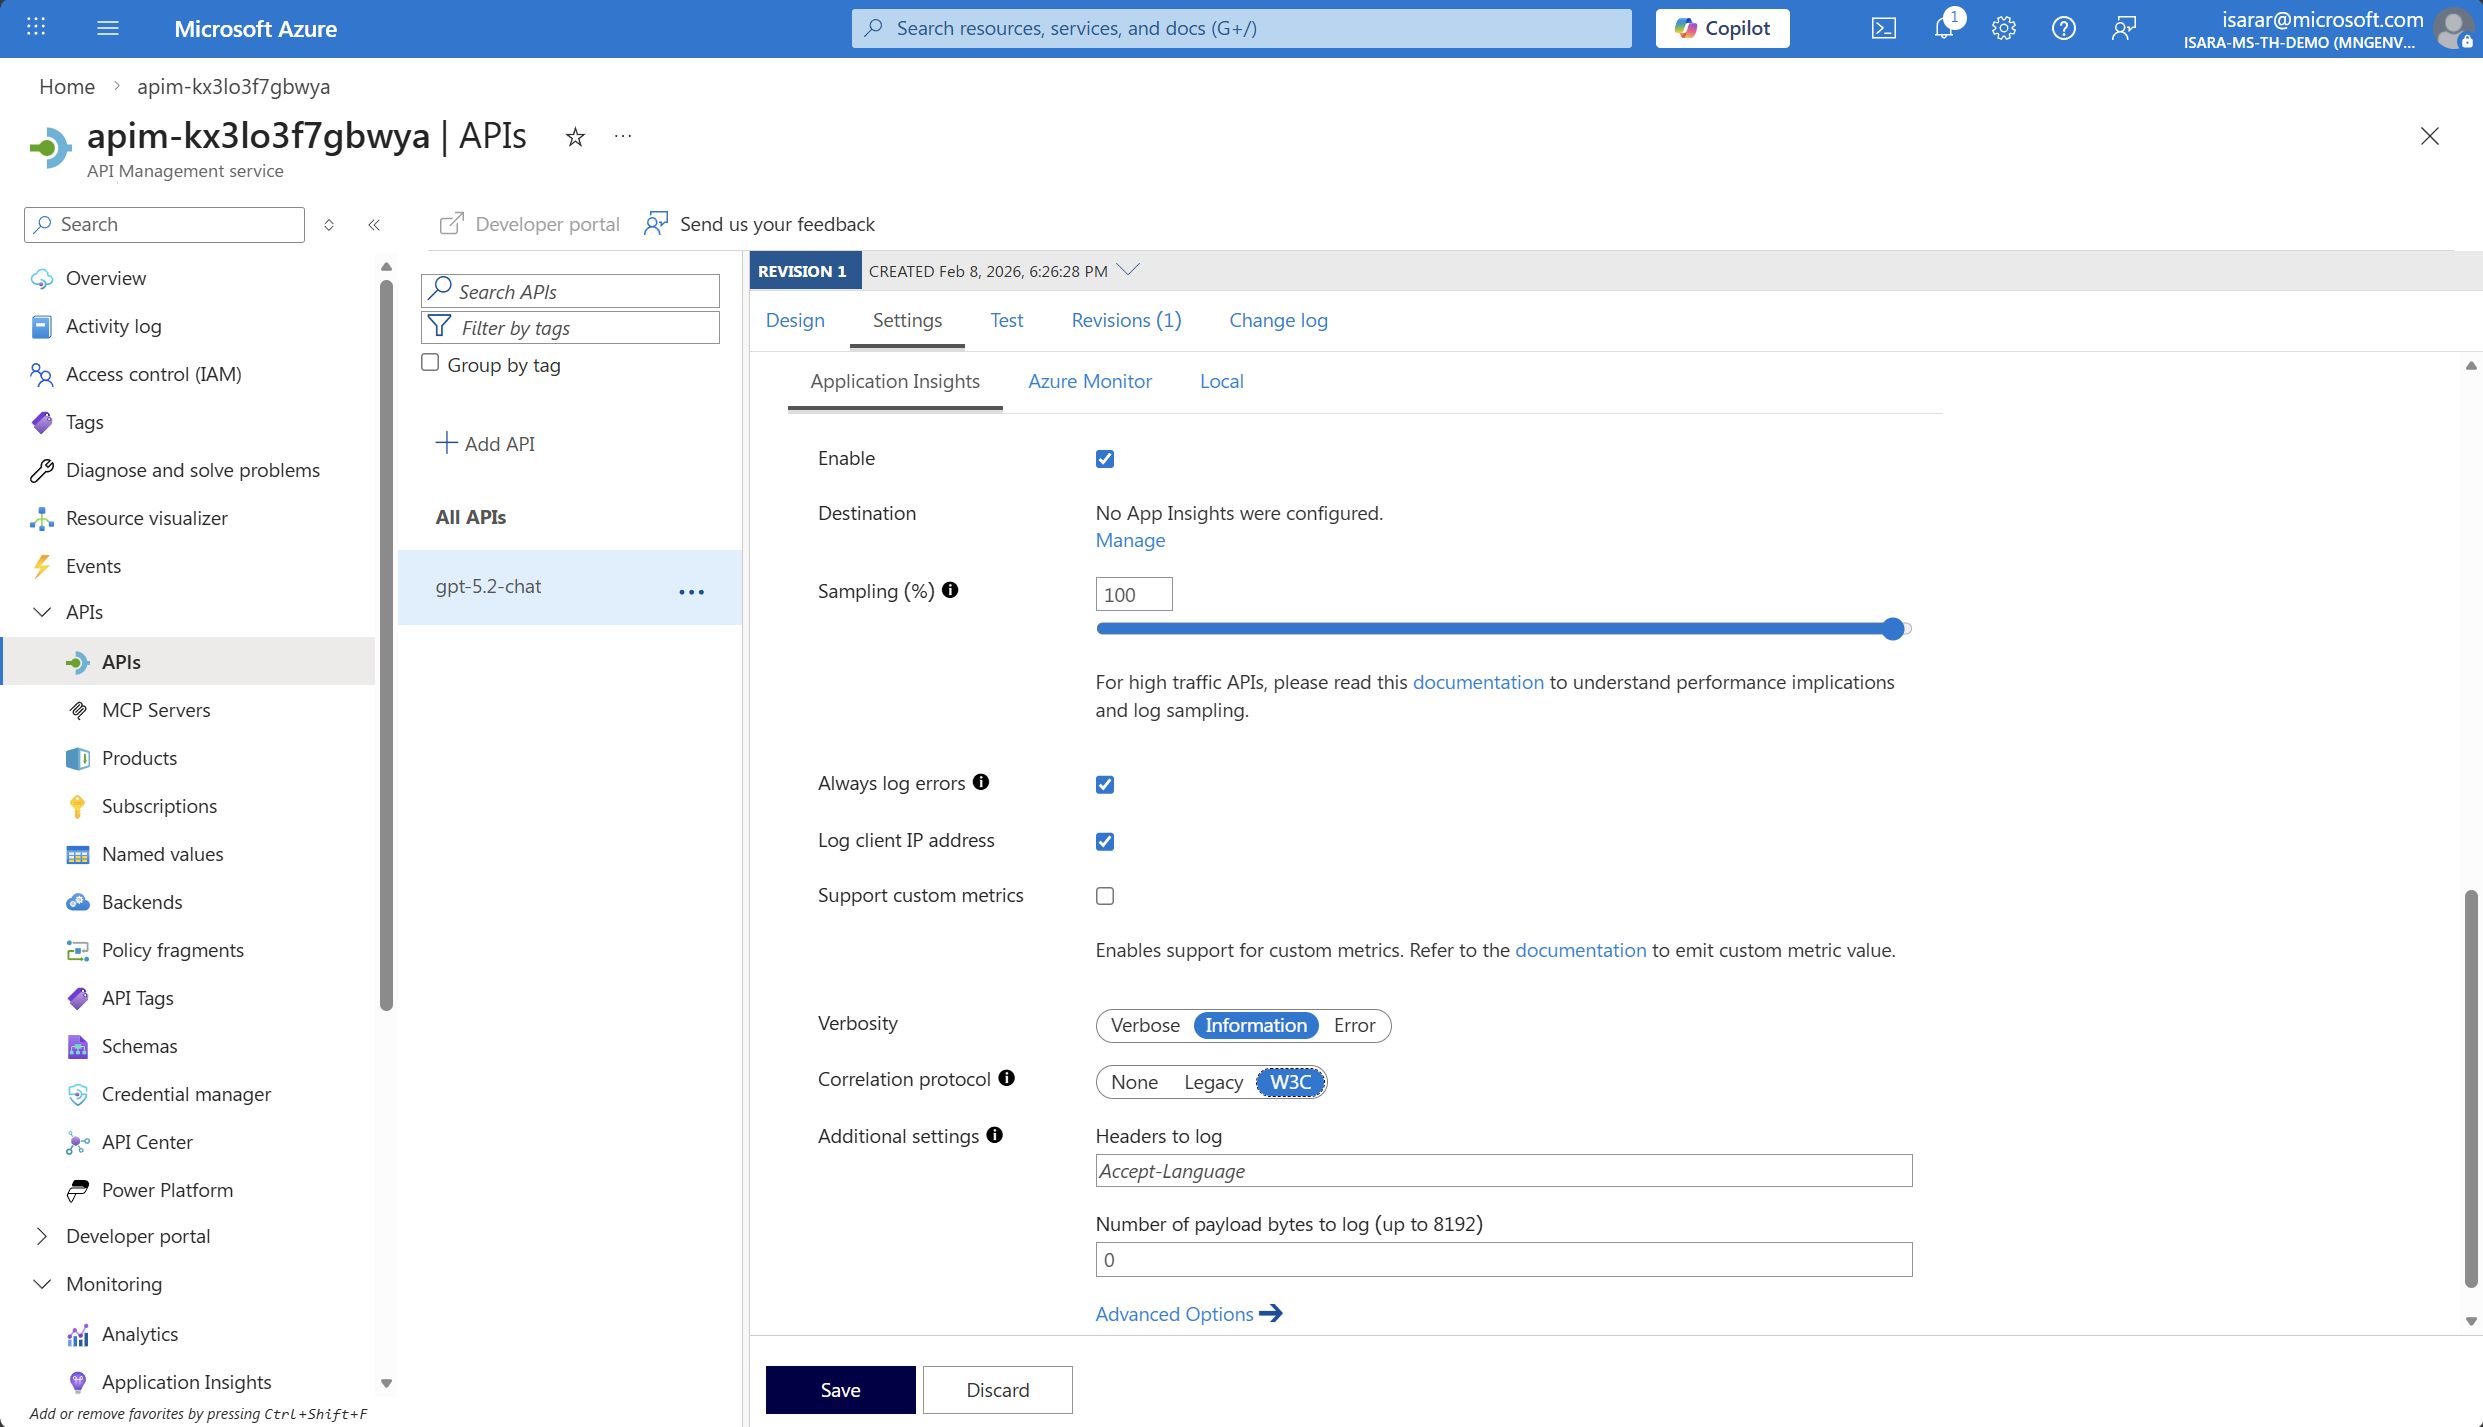2483x1427 pixels.
Task: Set correlation protocol to Legacy
Action: (x=1213, y=1082)
